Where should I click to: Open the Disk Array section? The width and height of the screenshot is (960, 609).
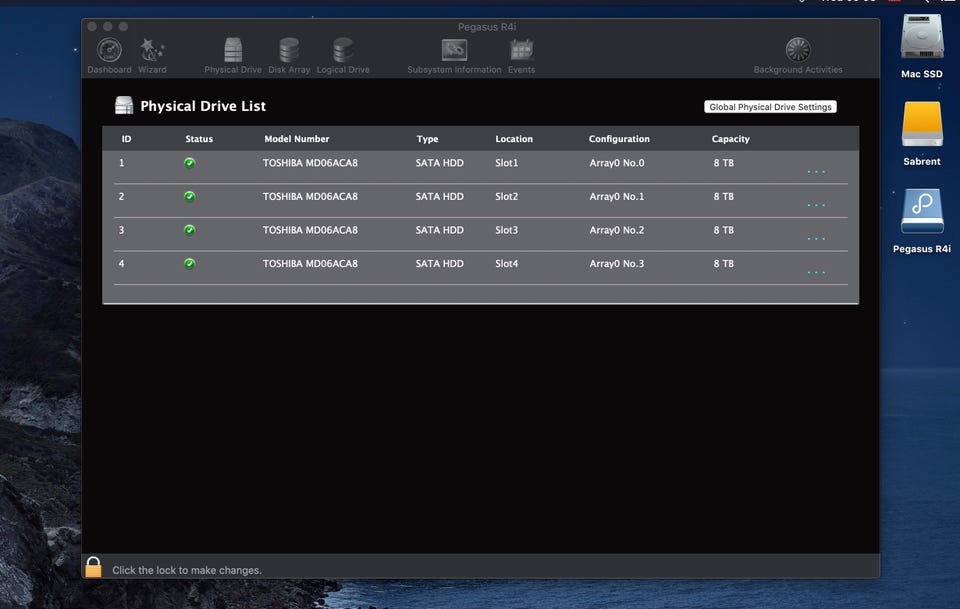[289, 52]
